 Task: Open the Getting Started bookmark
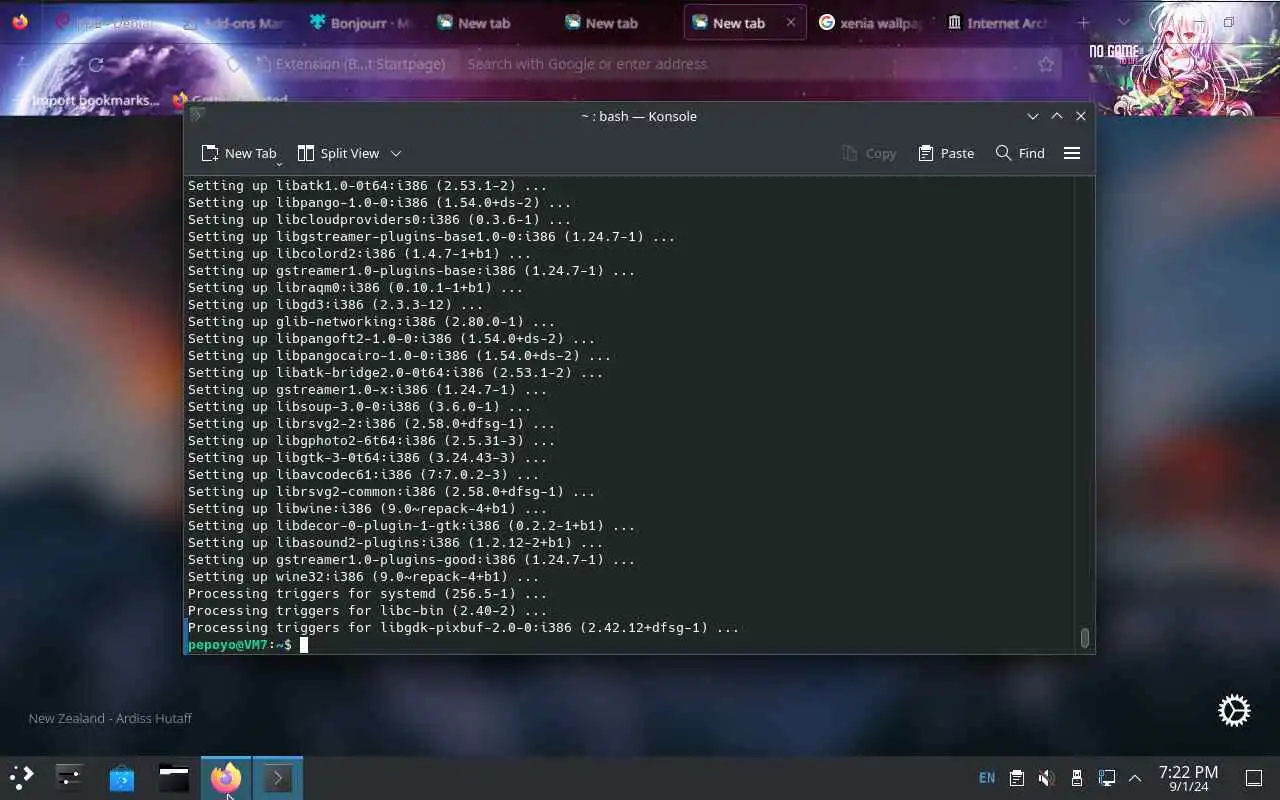[x=230, y=100]
